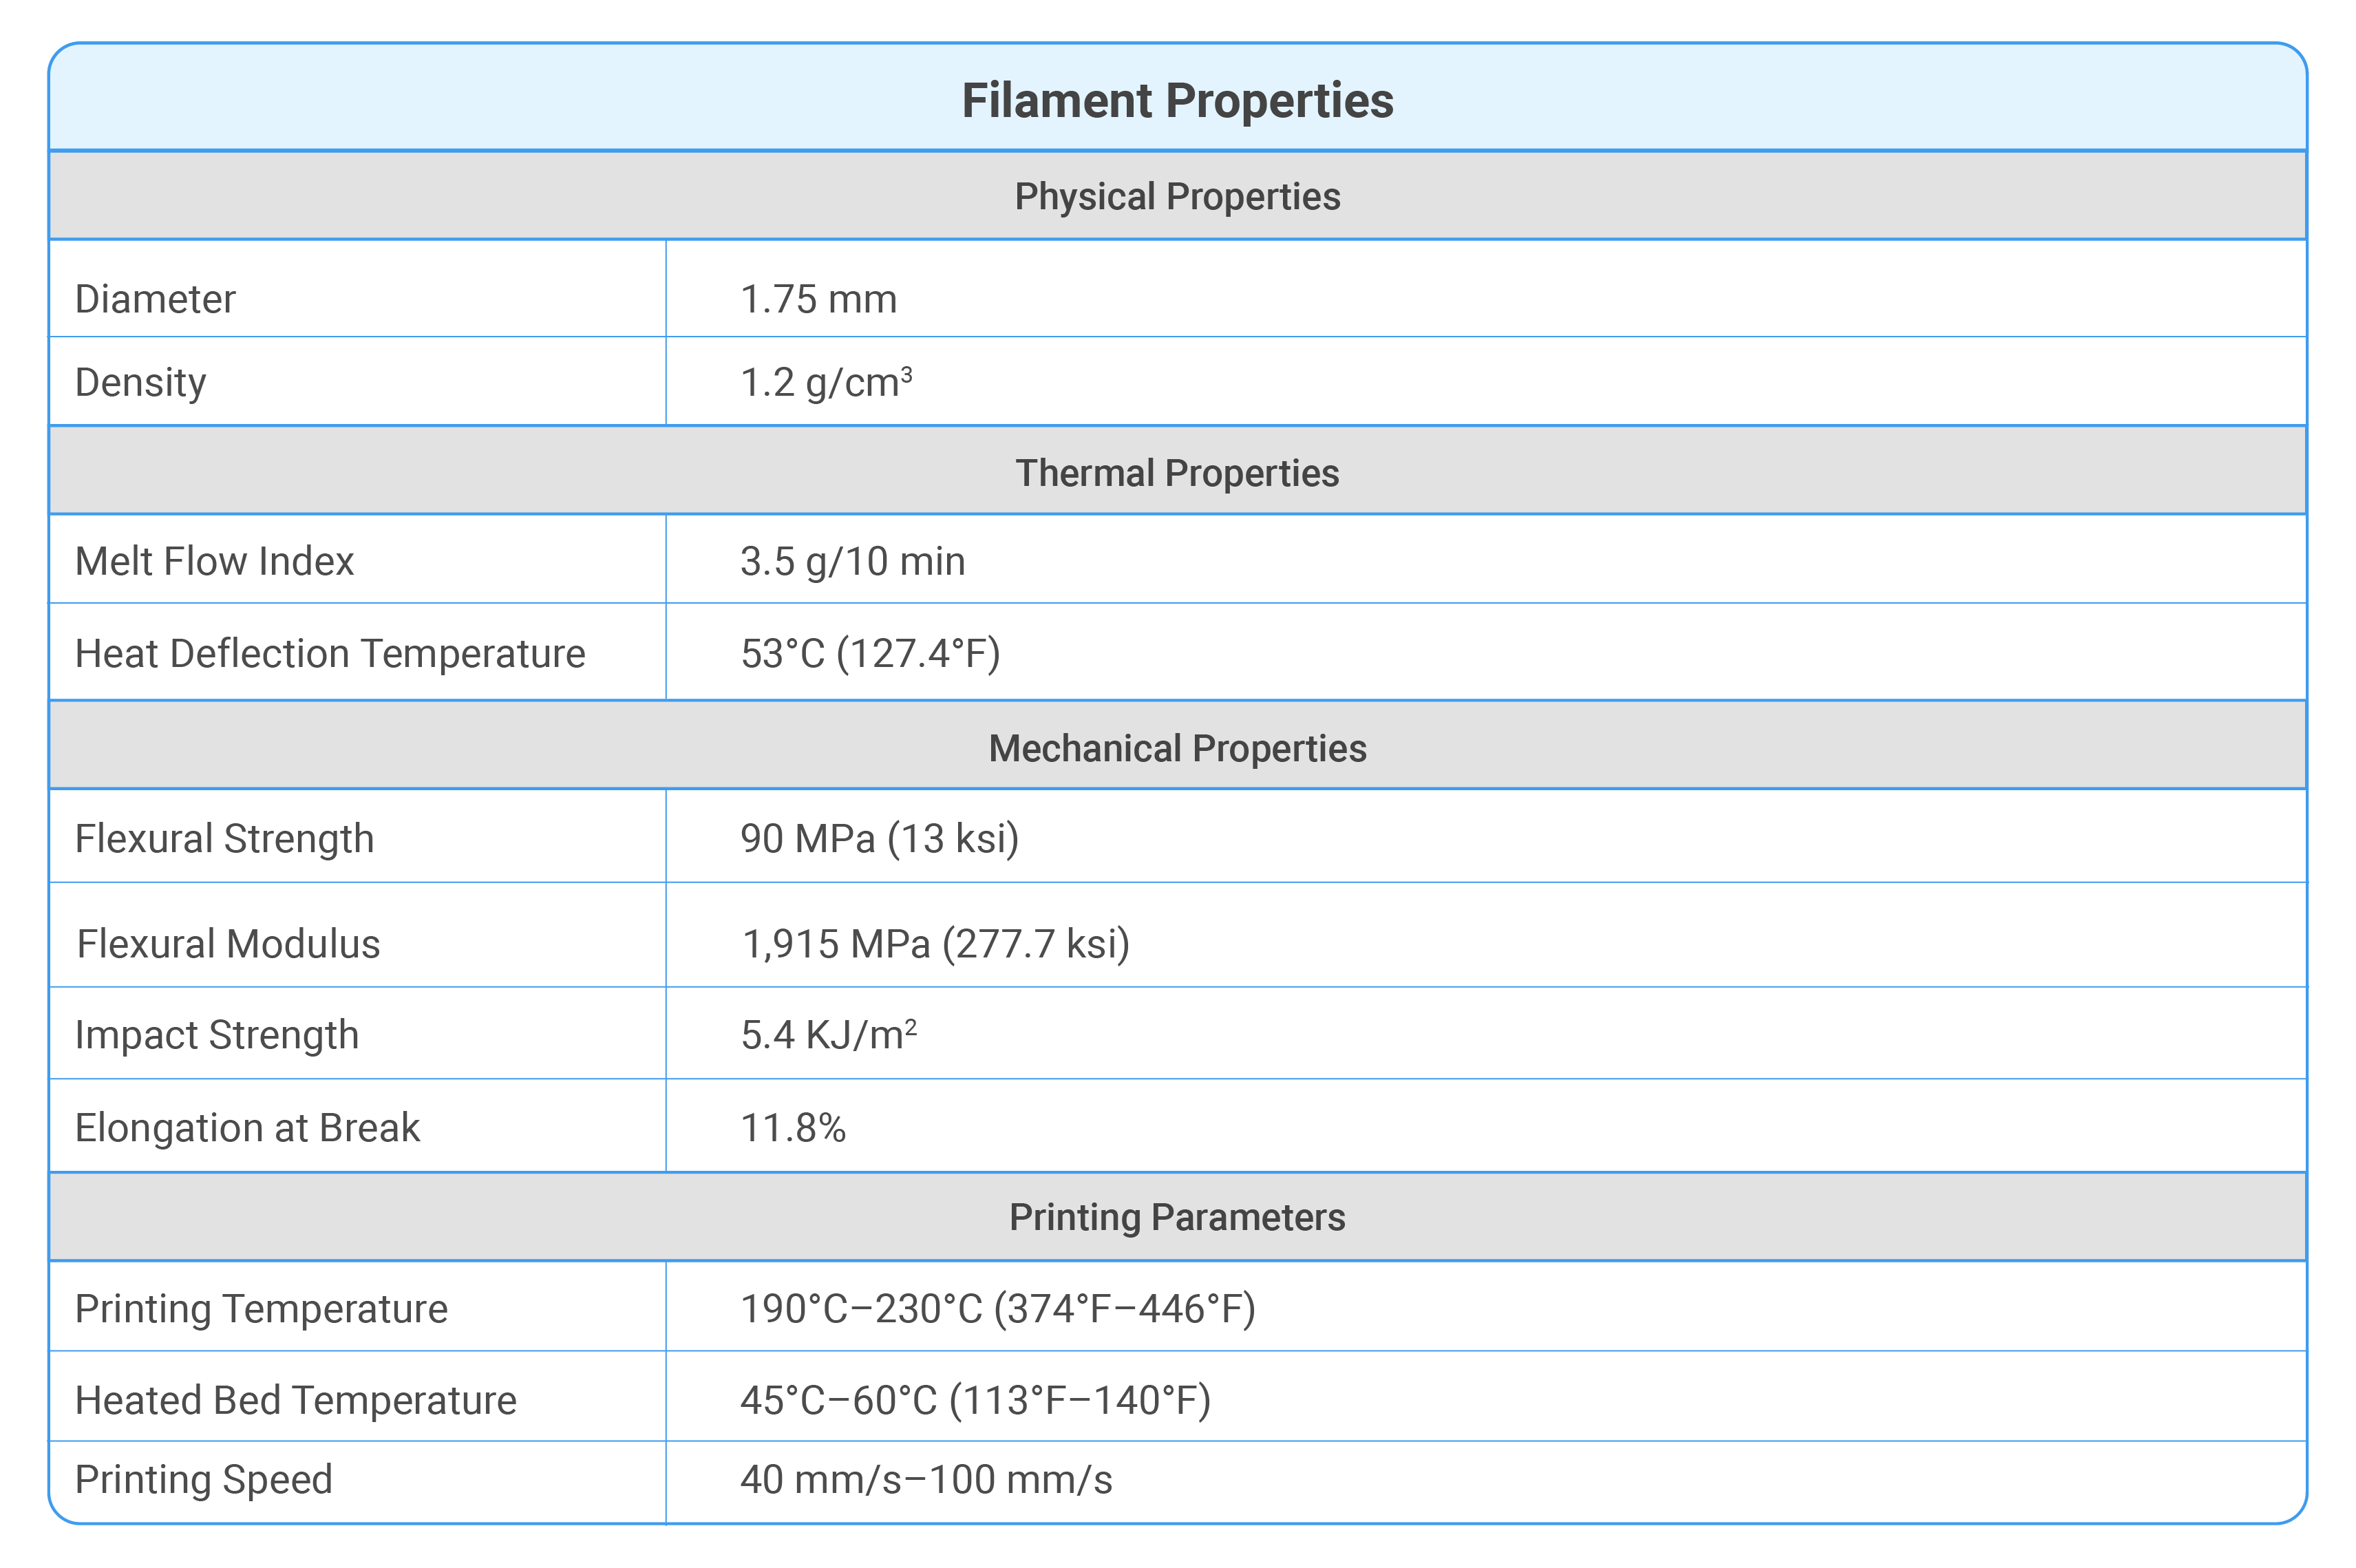
Task: Click the Heated Bed Temperature value
Action: pyautogui.click(x=976, y=1401)
